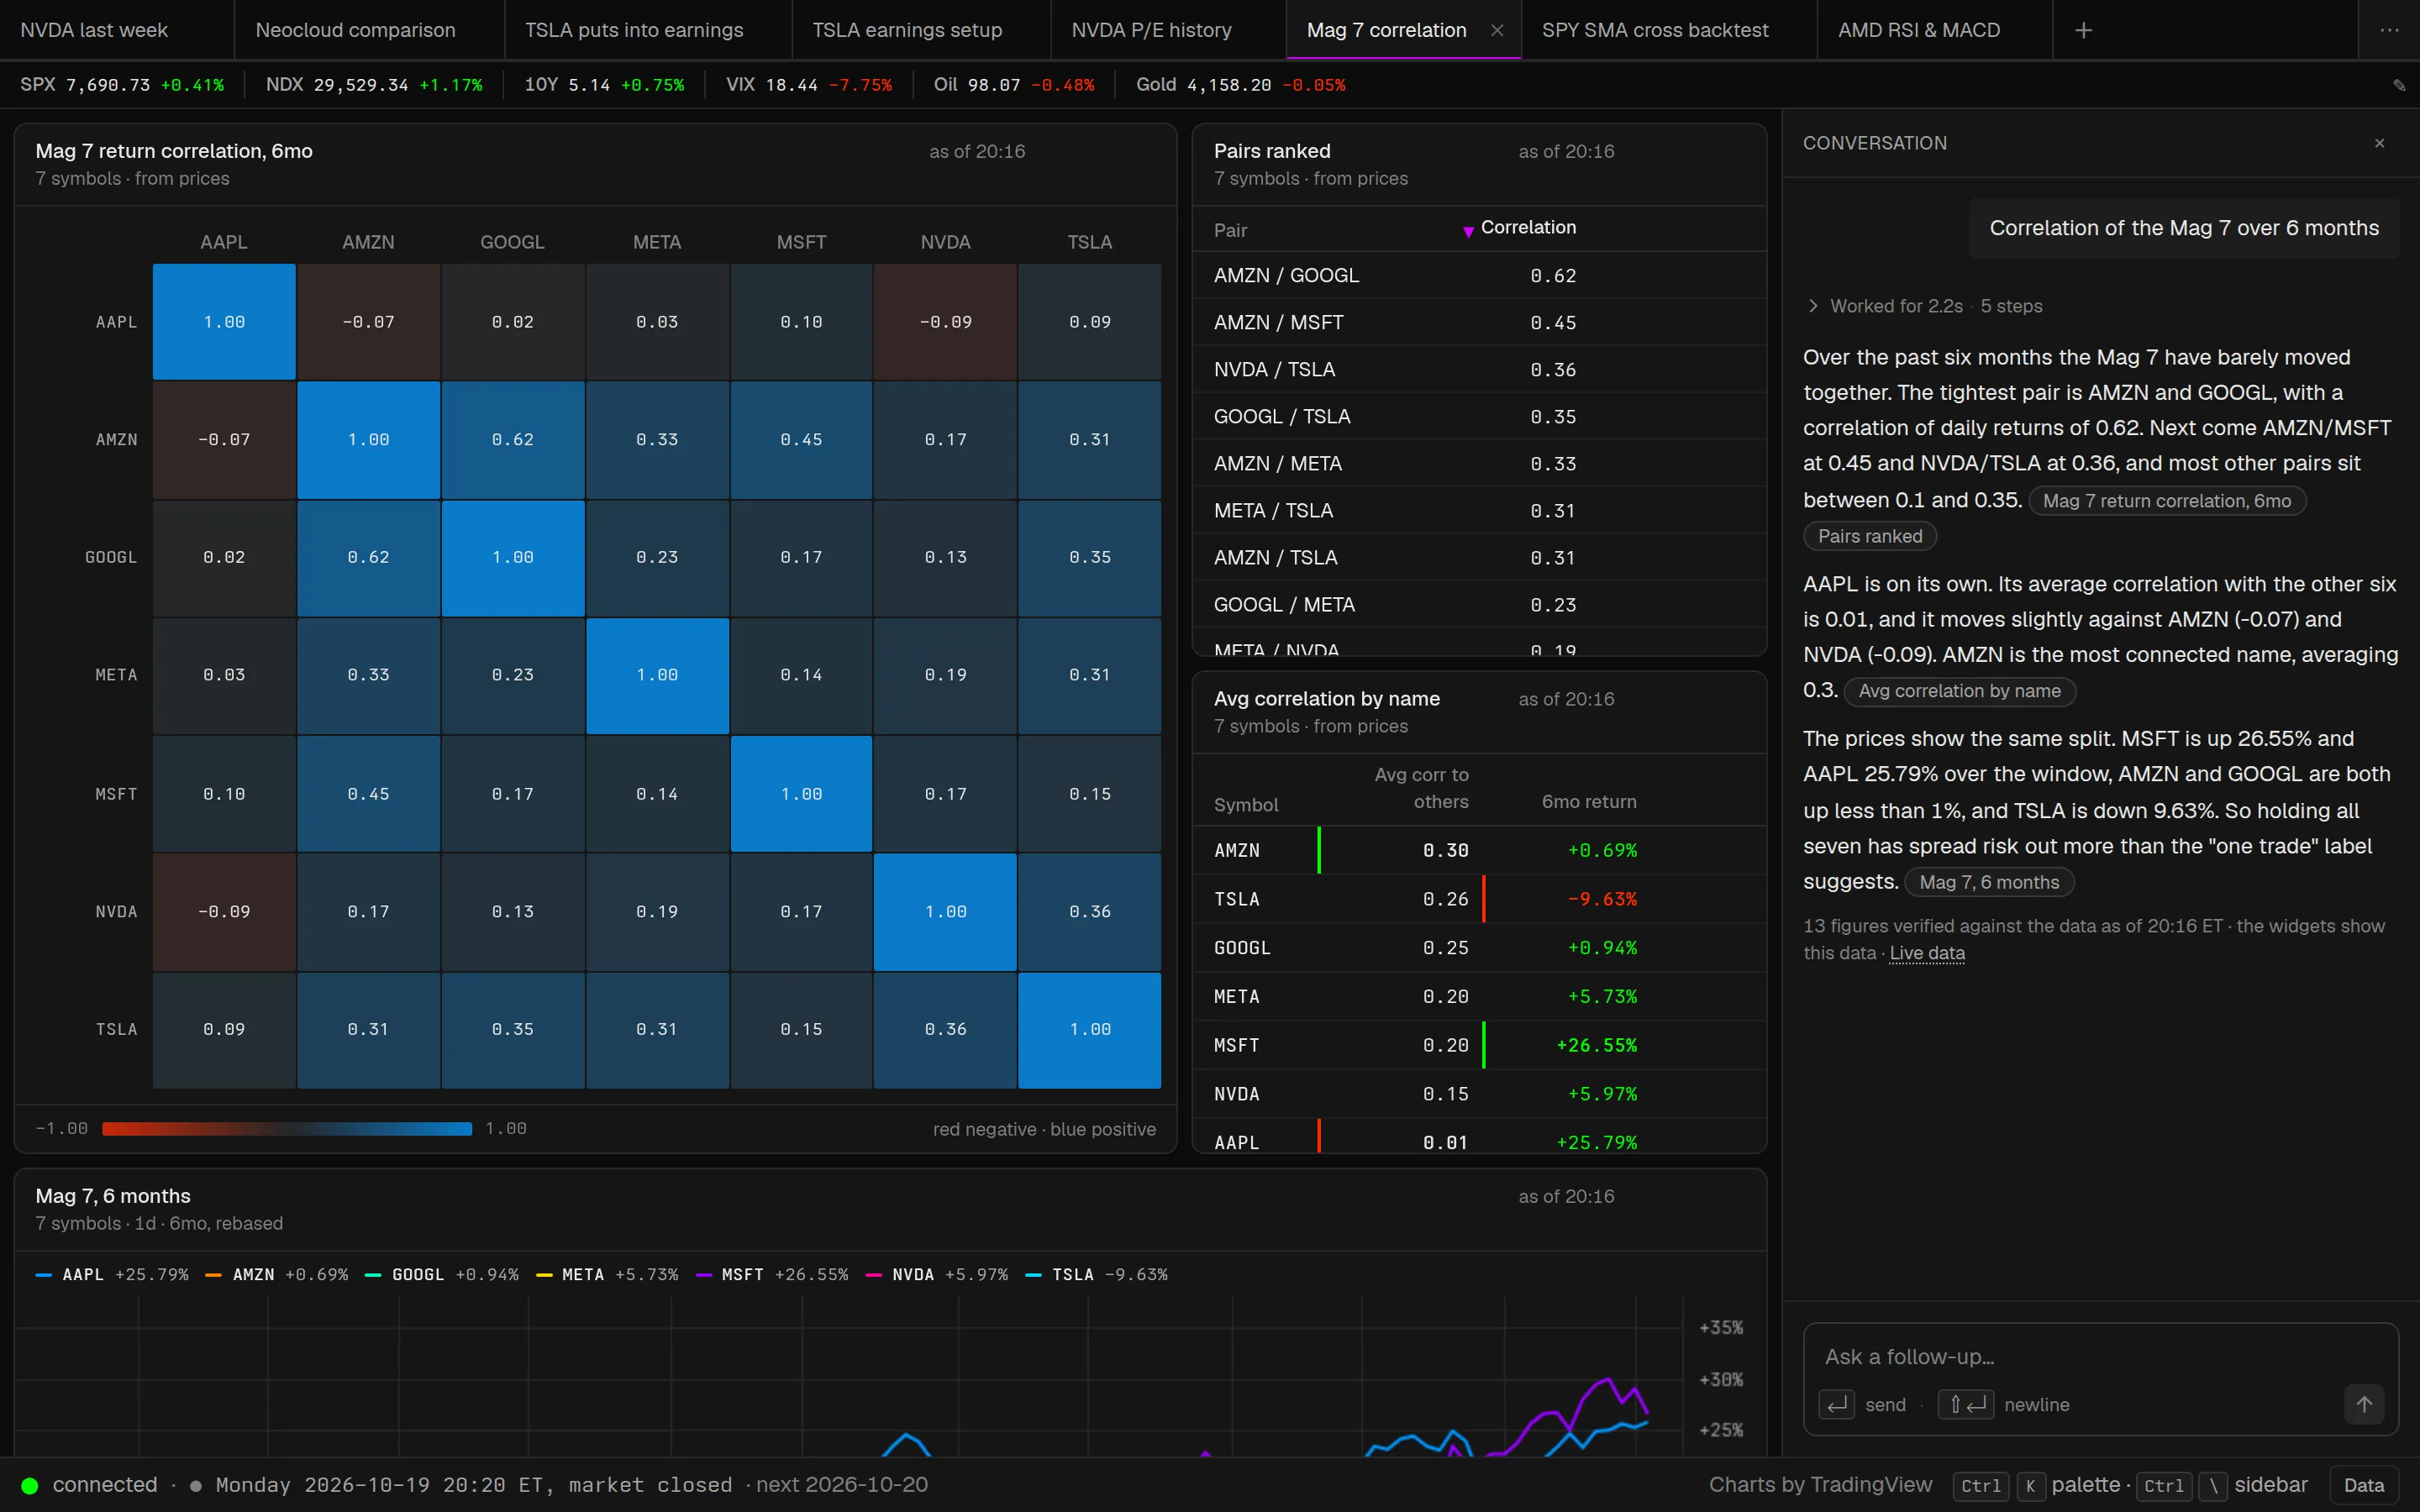Click the Pairs ranked reference chip

1870,536
